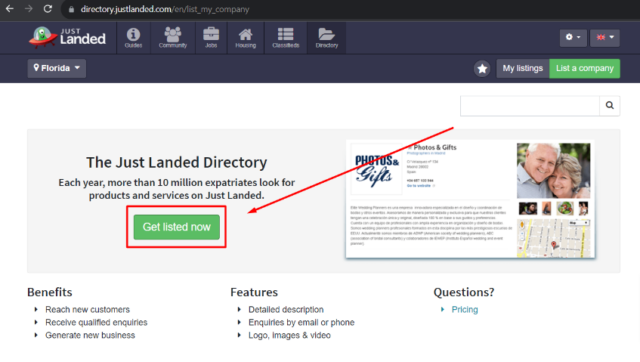
Task: Open the Community section
Action: click(x=173, y=38)
